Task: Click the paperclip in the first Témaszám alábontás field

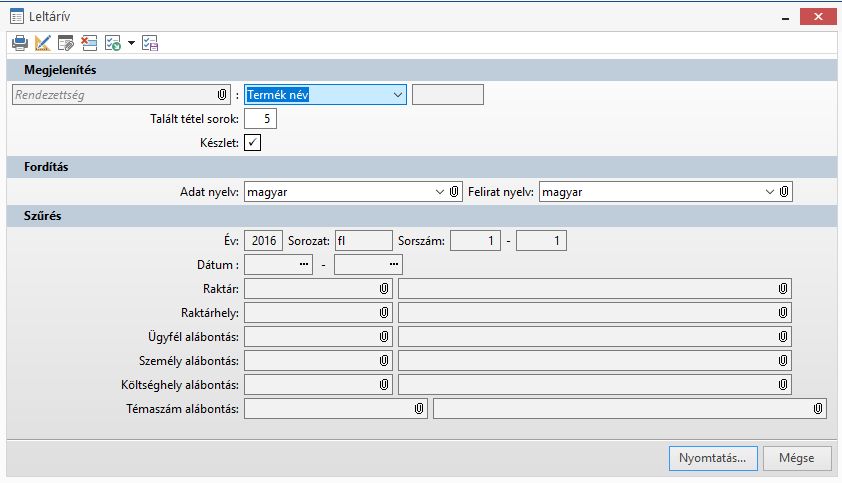Action: pyautogui.click(x=419, y=409)
